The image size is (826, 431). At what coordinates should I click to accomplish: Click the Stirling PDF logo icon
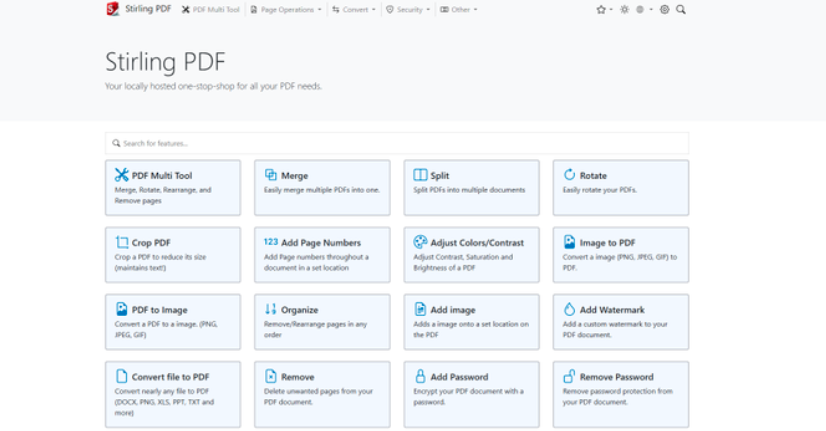(x=113, y=8)
